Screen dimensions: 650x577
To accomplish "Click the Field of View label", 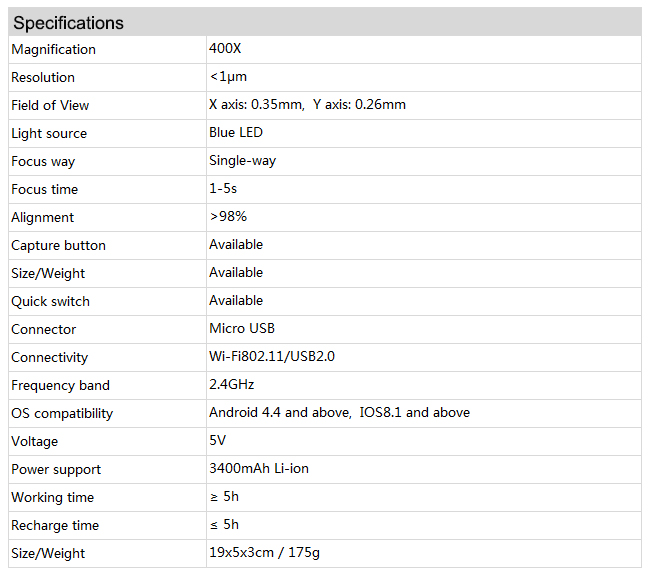I will [x=50, y=105].
